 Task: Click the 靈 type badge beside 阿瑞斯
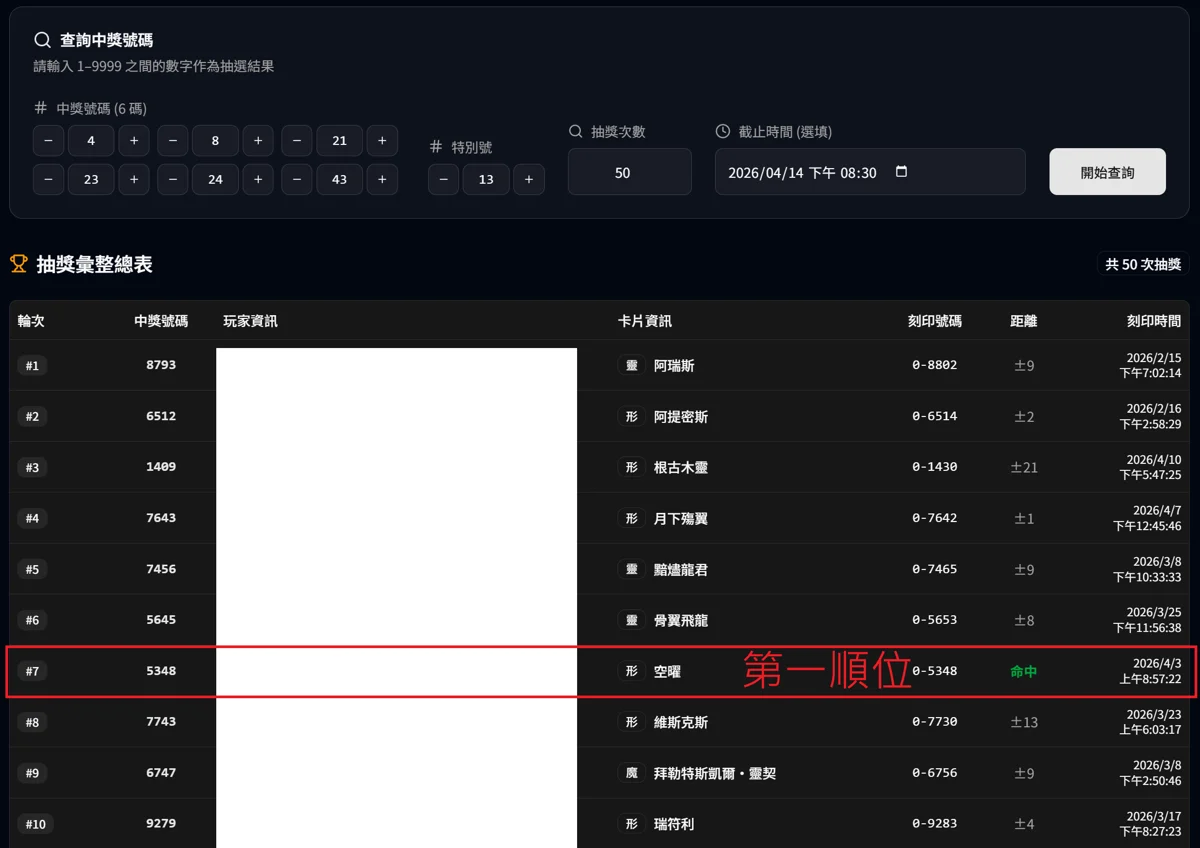click(x=631, y=366)
